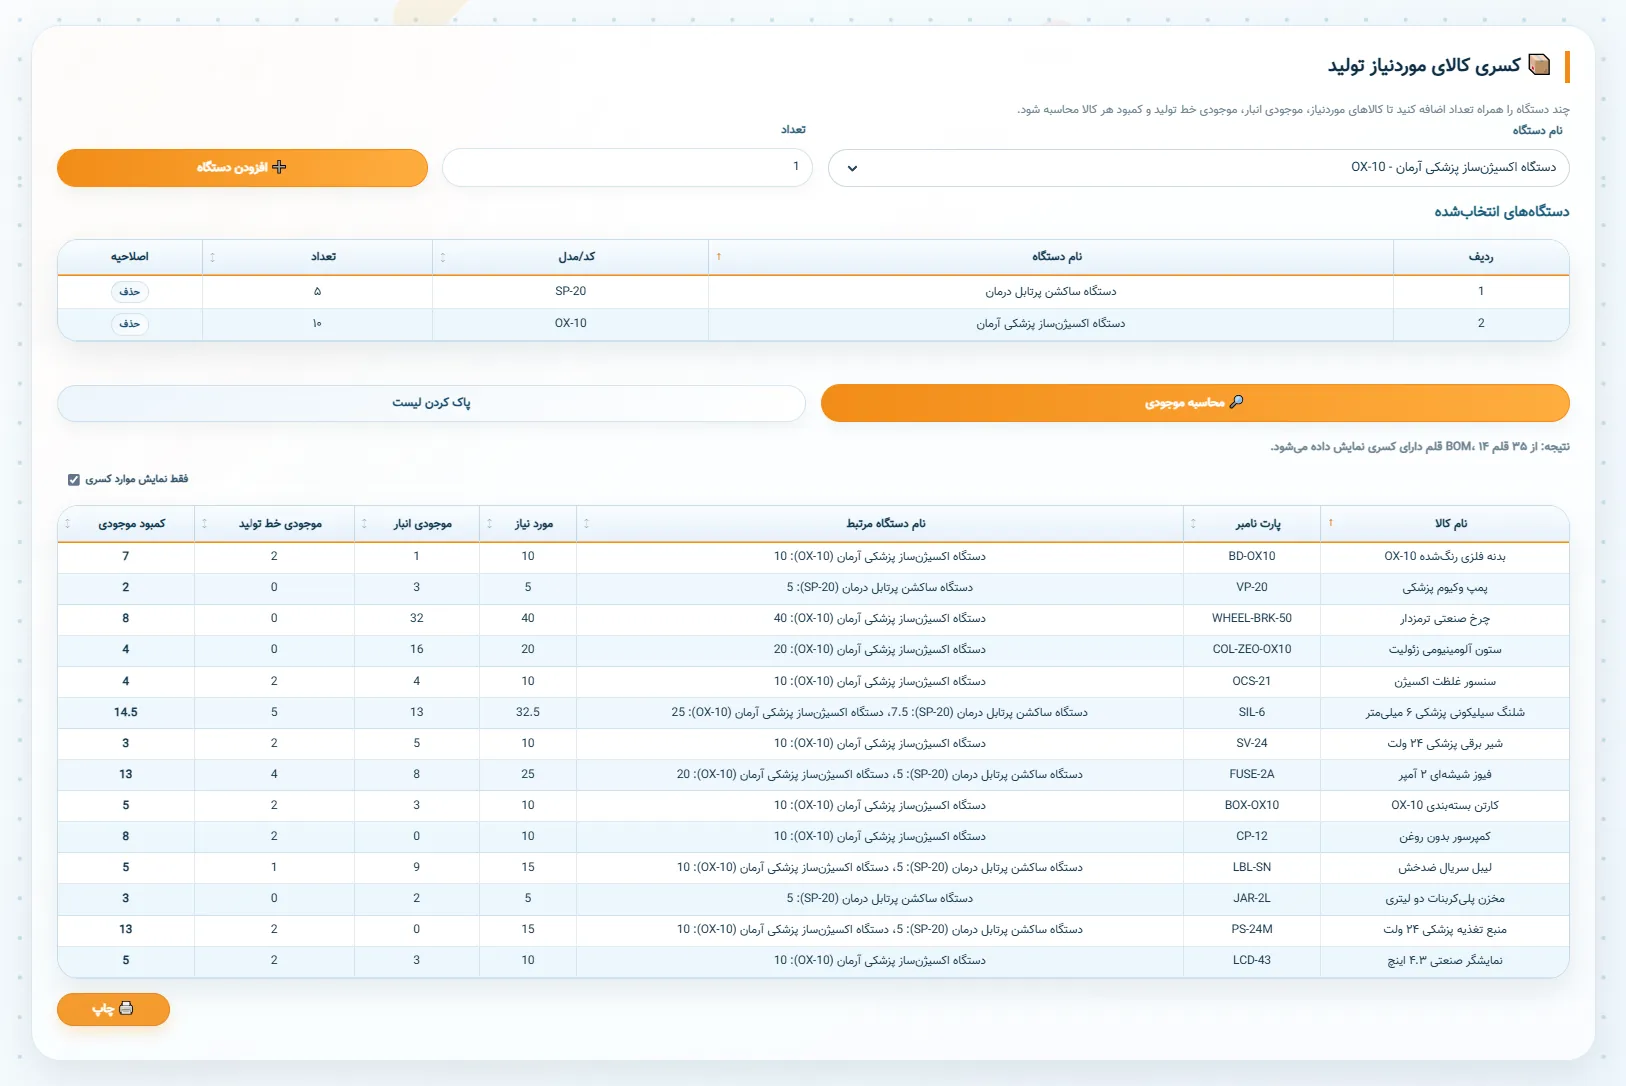The height and width of the screenshot is (1086, 1626).
Task: Sort devices by نام دستگاه arrow icon
Action: (719, 257)
